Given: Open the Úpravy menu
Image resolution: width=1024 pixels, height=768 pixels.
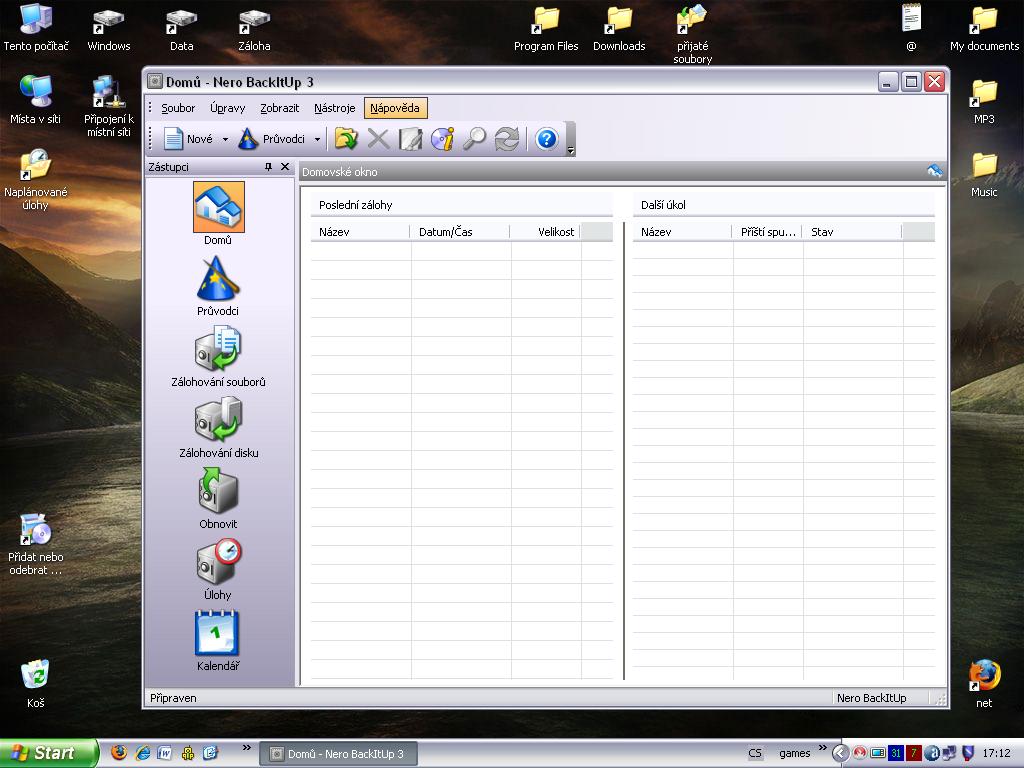Looking at the screenshot, I should [x=227, y=108].
